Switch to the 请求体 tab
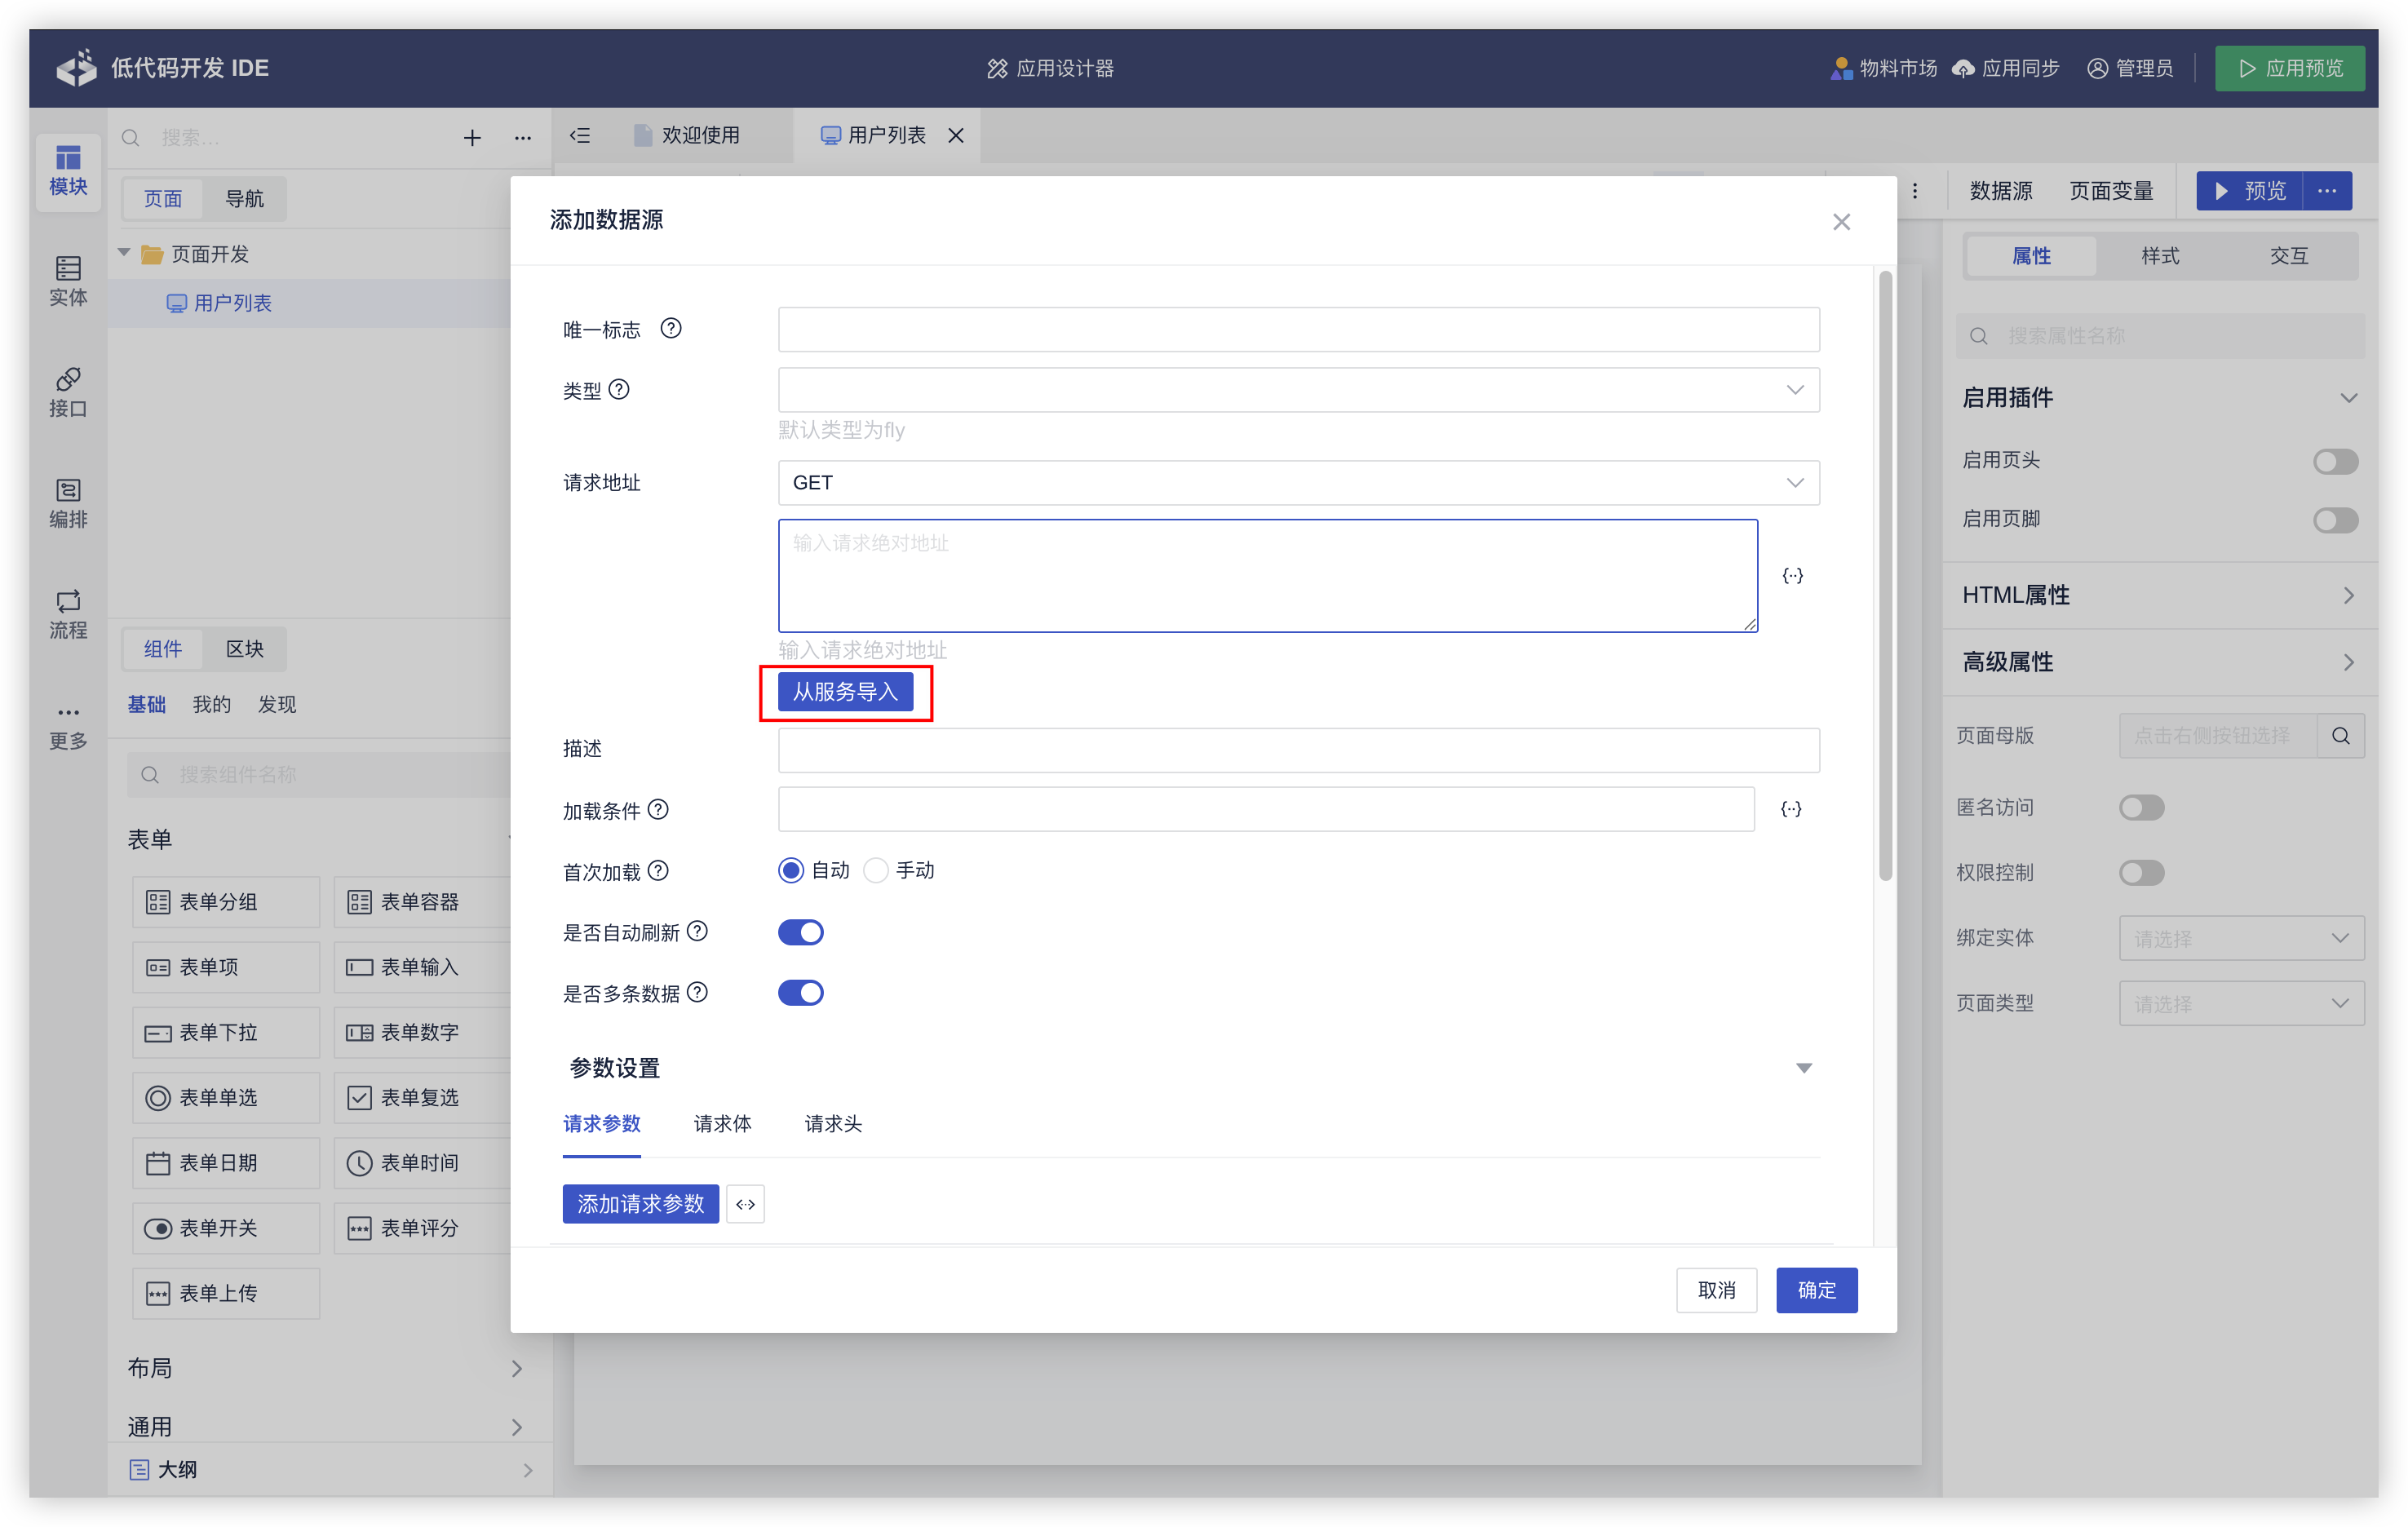 tap(722, 1124)
